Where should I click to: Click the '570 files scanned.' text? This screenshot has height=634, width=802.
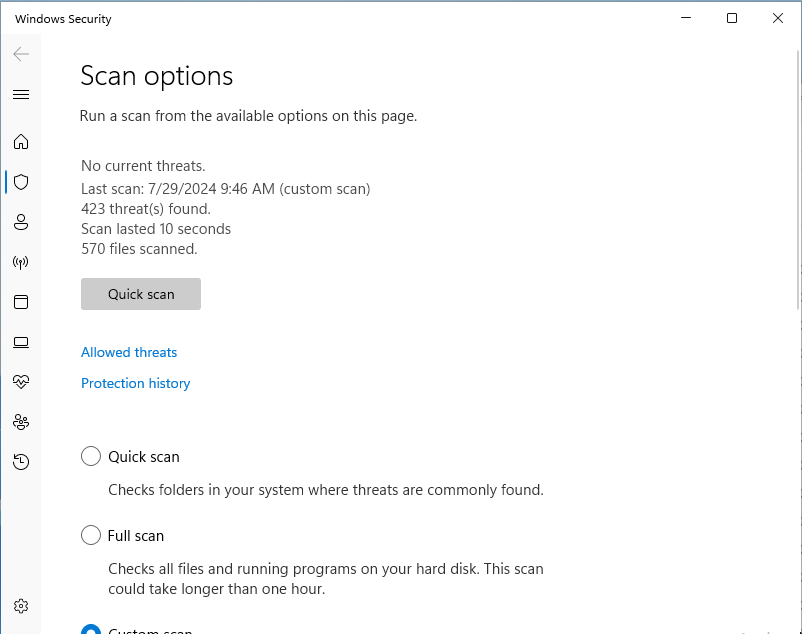click(x=139, y=248)
